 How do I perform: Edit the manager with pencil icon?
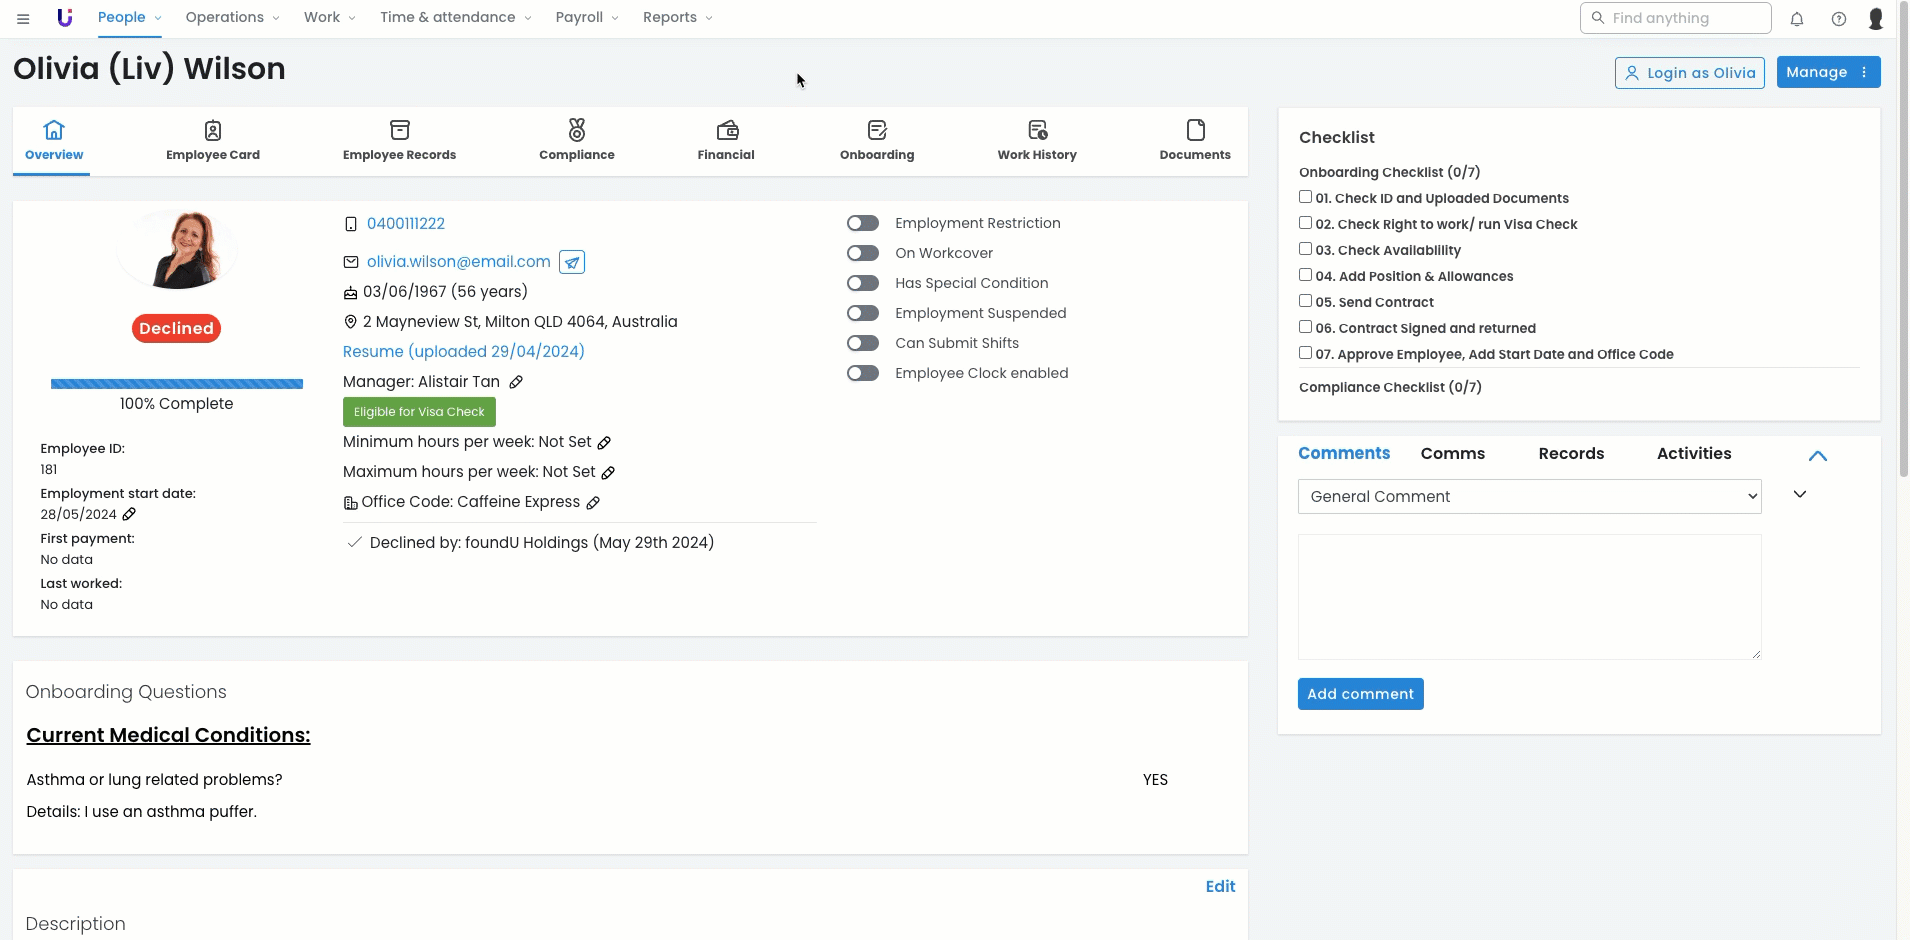click(x=516, y=382)
